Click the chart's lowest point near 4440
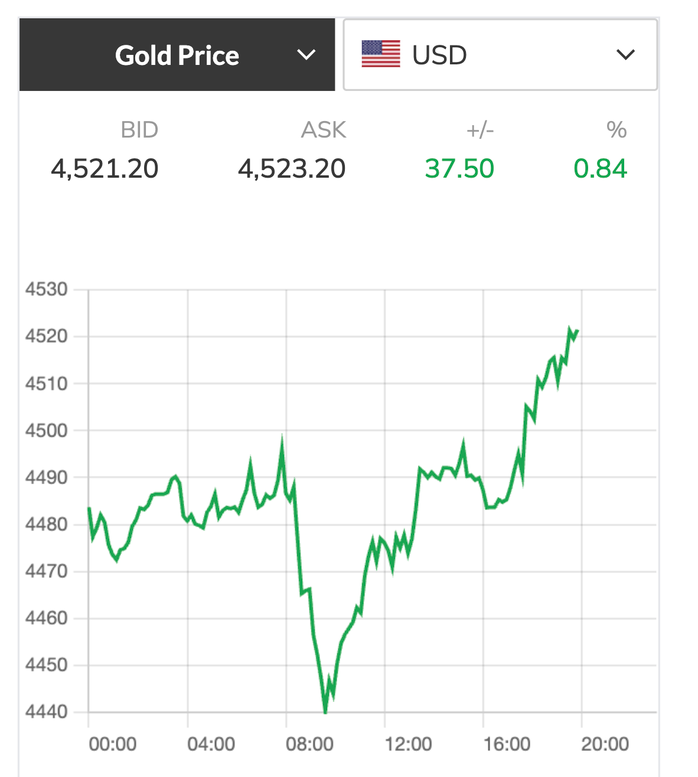This screenshot has height=777, width=698. pos(325,711)
